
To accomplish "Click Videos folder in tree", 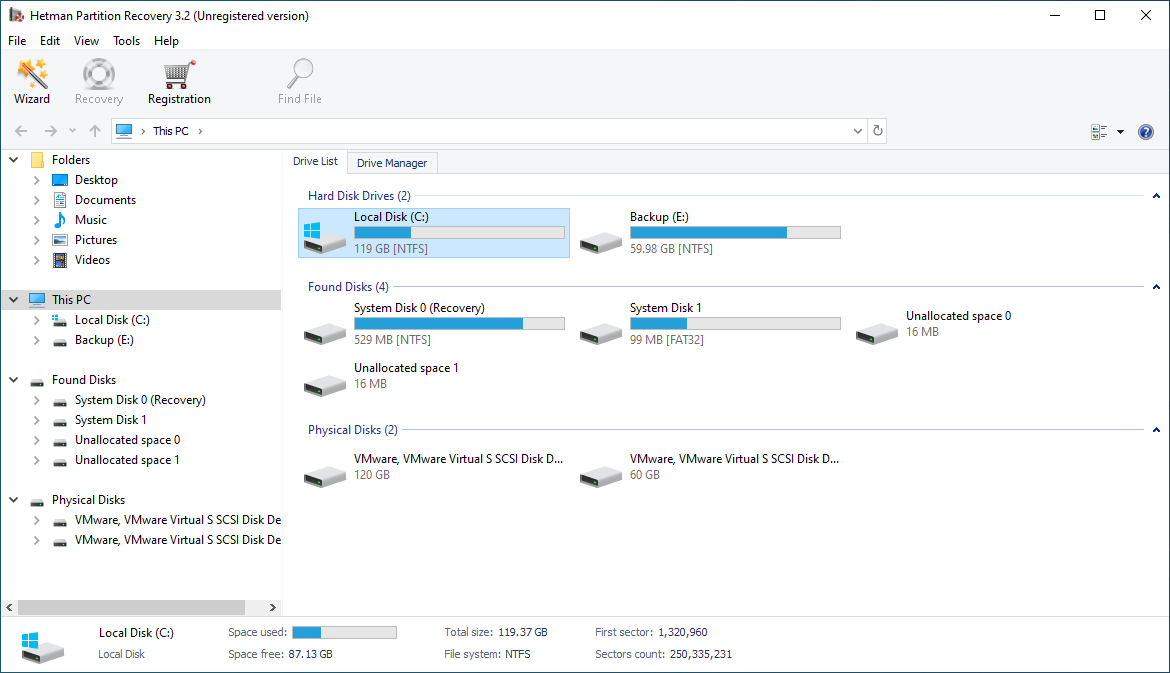I will [92, 260].
